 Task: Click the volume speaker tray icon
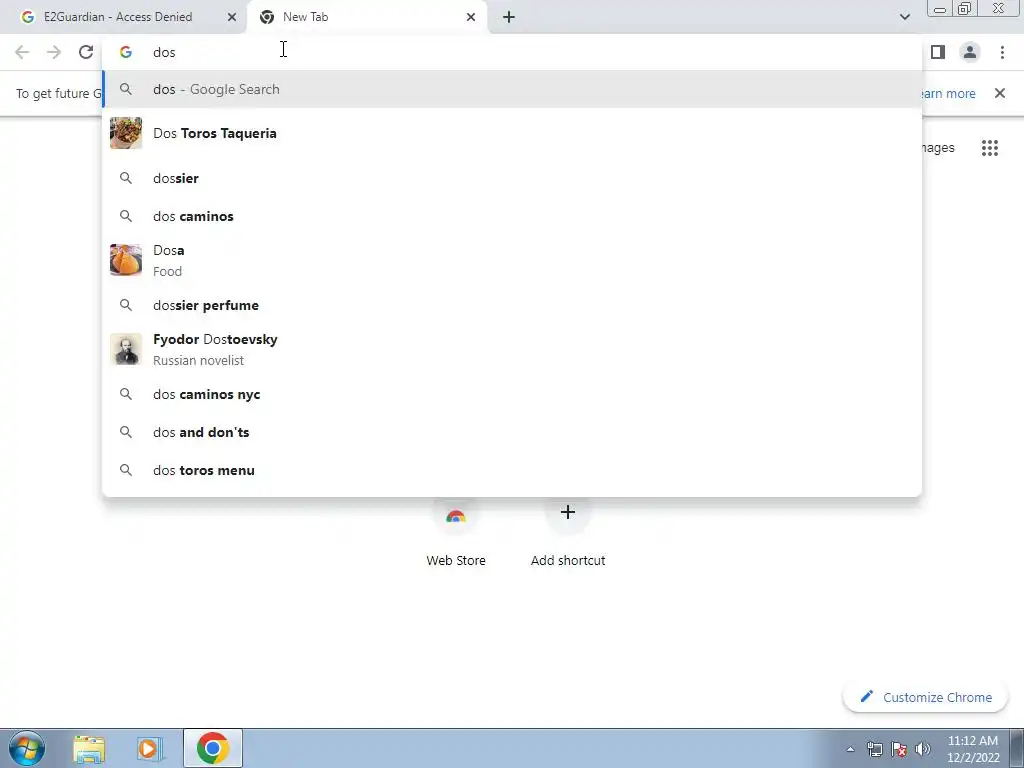tap(922, 749)
